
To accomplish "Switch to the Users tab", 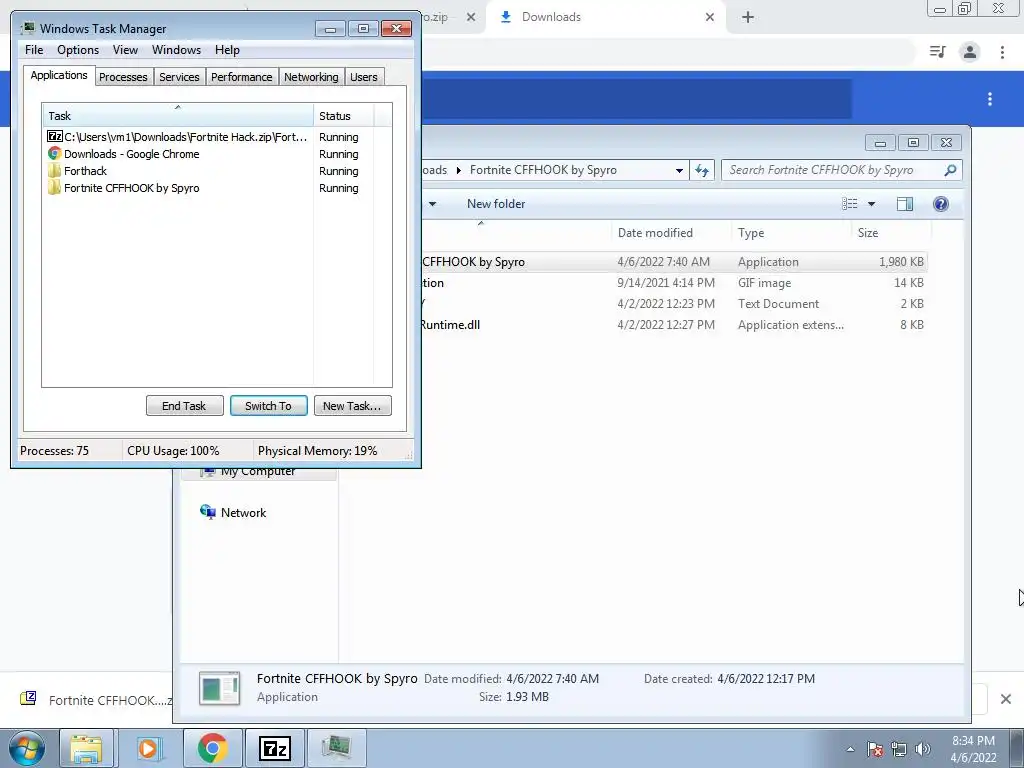I will pyautogui.click(x=364, y=77).
